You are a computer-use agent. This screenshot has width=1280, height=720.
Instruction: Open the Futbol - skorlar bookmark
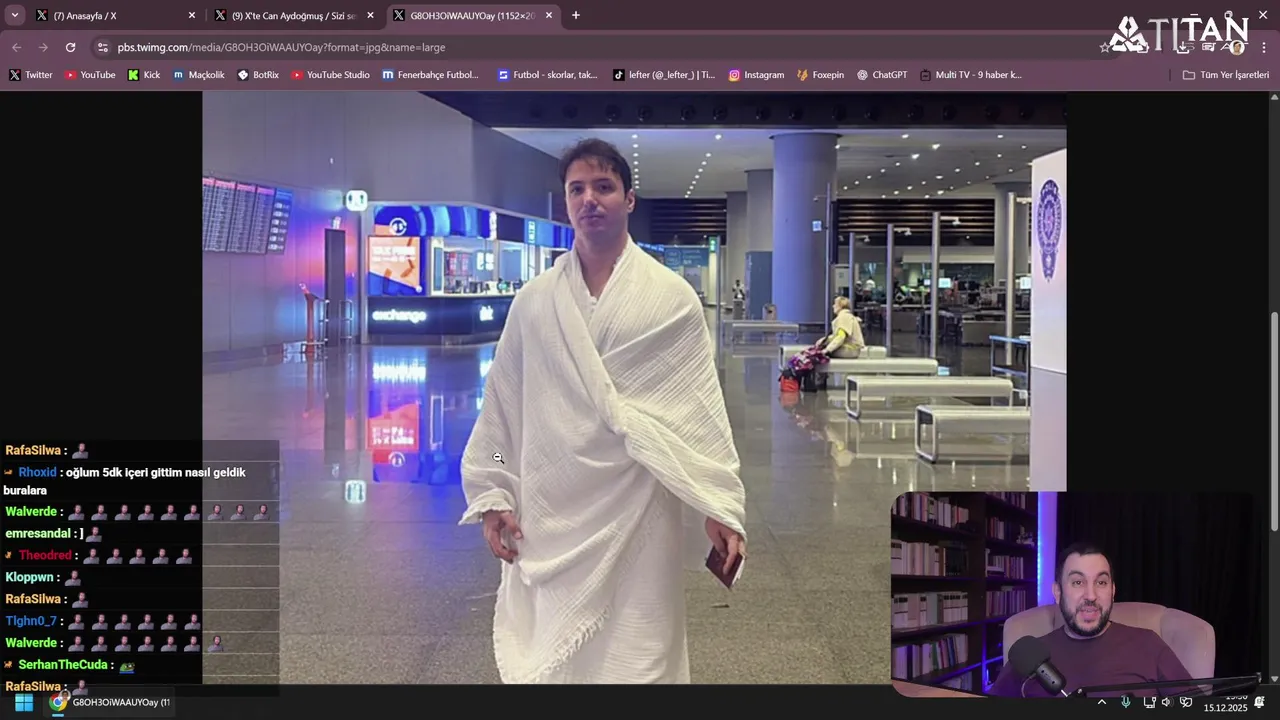coord(548,75)
